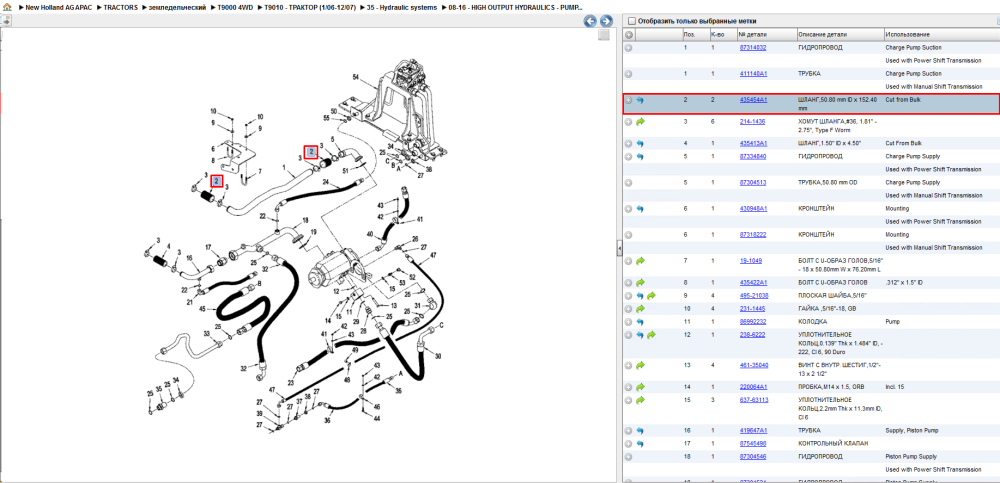Click the toolbar icon at the diagram's top-left
The width and height of the screenshot is (1000, 483).
[x=6, y=21]
